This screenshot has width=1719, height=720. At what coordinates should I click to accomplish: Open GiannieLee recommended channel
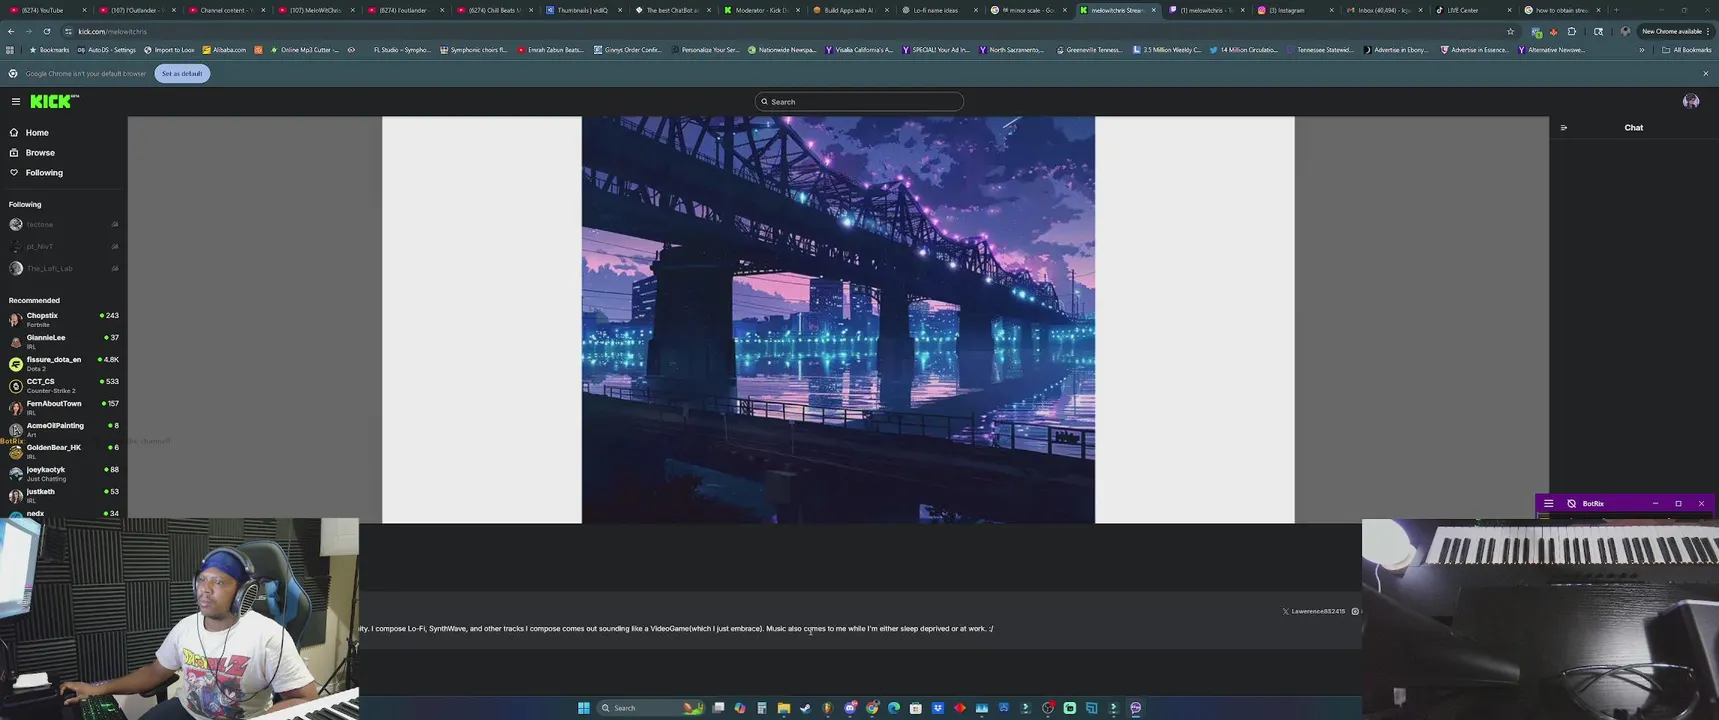pos(63,341)
